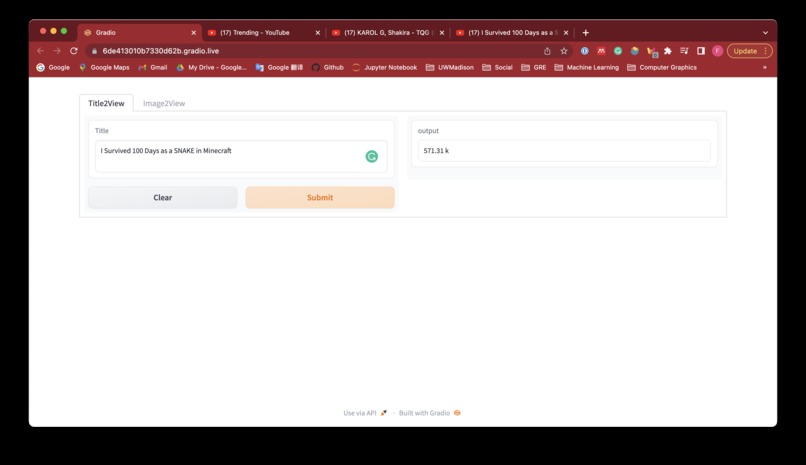Click the Grammarly icon in Title field
Image resolution: width=806 pixels, height=465 pixels.
tap(372, 156)
